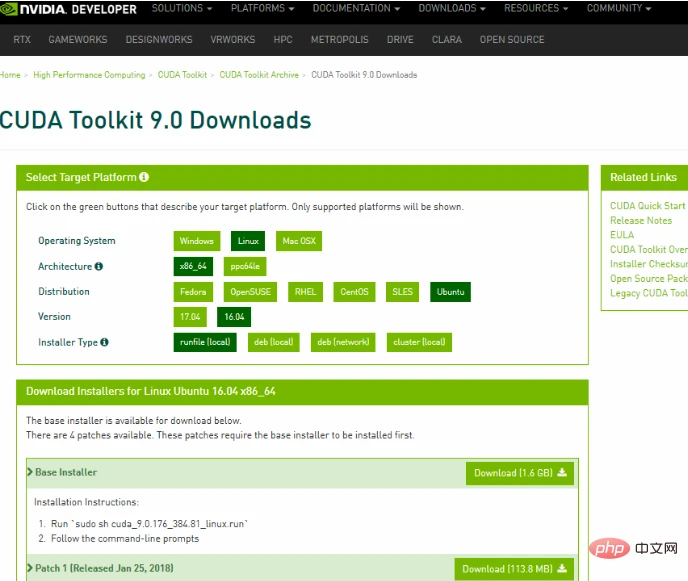This screenshot has height=581, width=688.
Task: Click CUDA Toolkit breadcrumb link
Action: (x=182, y=75)
